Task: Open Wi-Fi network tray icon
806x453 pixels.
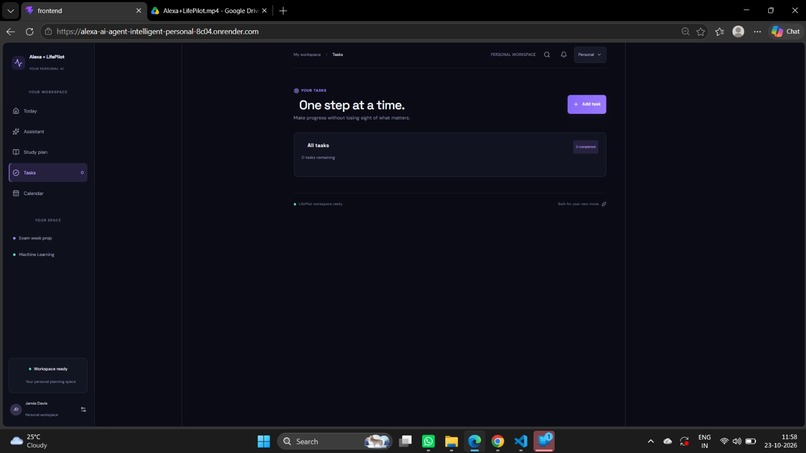Action: click(x=724, y=441)
